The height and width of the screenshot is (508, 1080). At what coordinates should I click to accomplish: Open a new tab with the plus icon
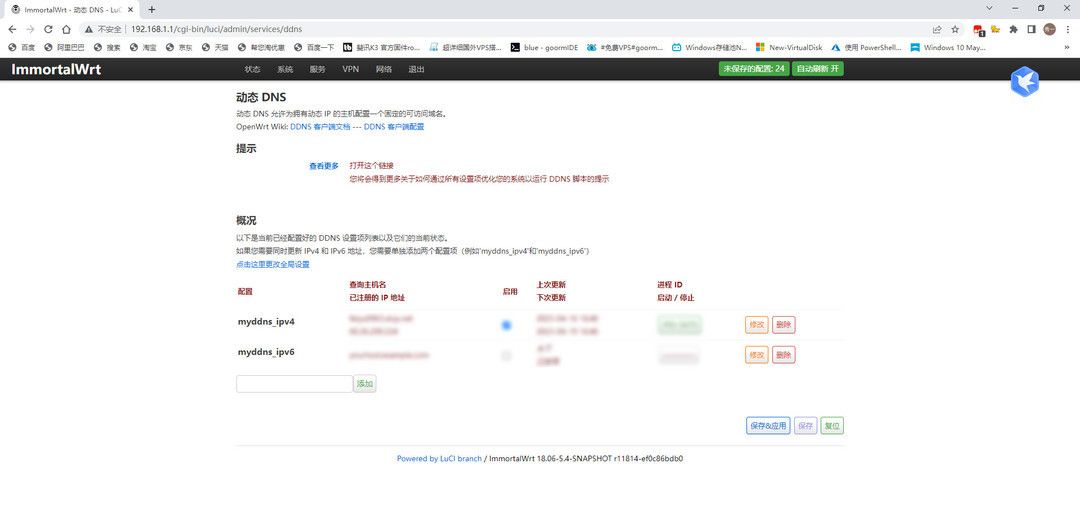coord(152,10)
